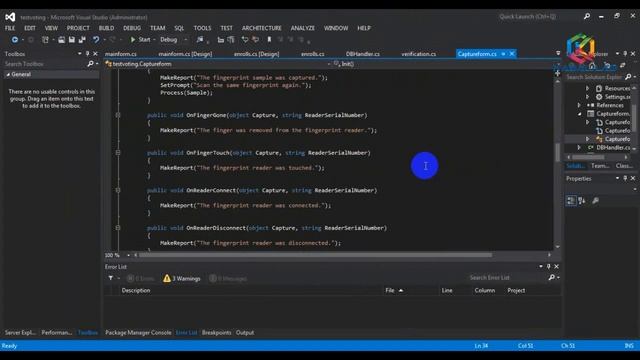This screenshot has width=640, height=360.
Task: Open the HELP menu
Action: tap(364, 28)
